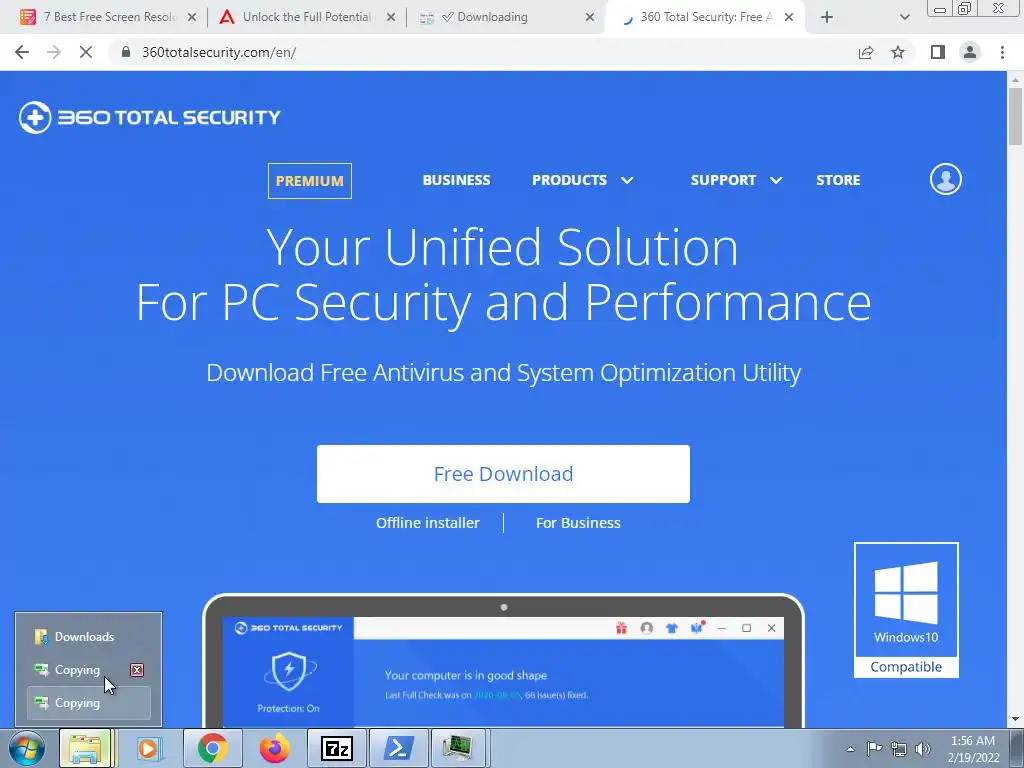
Task: Click the Free Download button
Action: point(503,474)
